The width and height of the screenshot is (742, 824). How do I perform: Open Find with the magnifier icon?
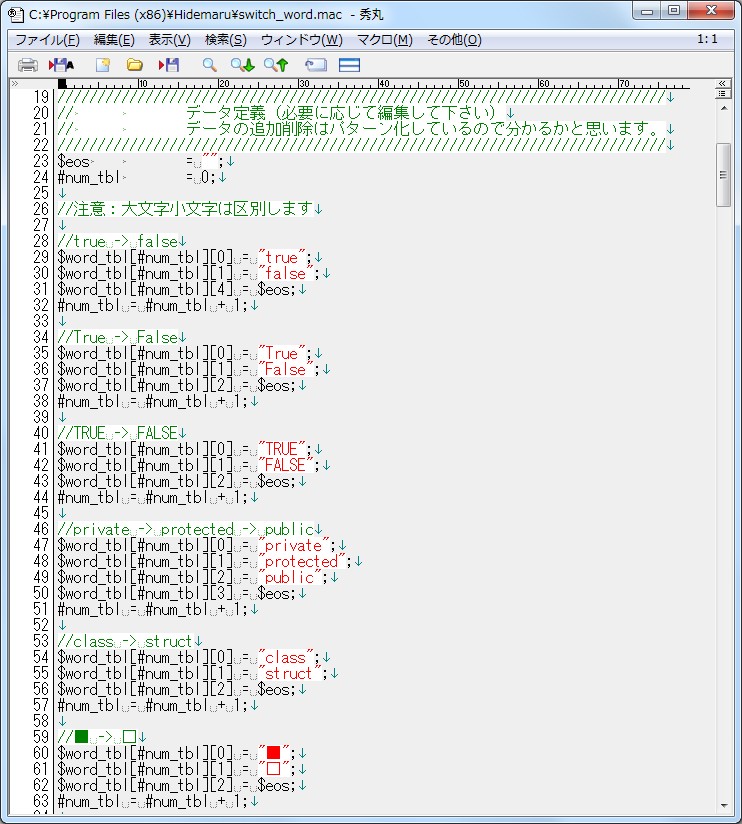[210, 65]
